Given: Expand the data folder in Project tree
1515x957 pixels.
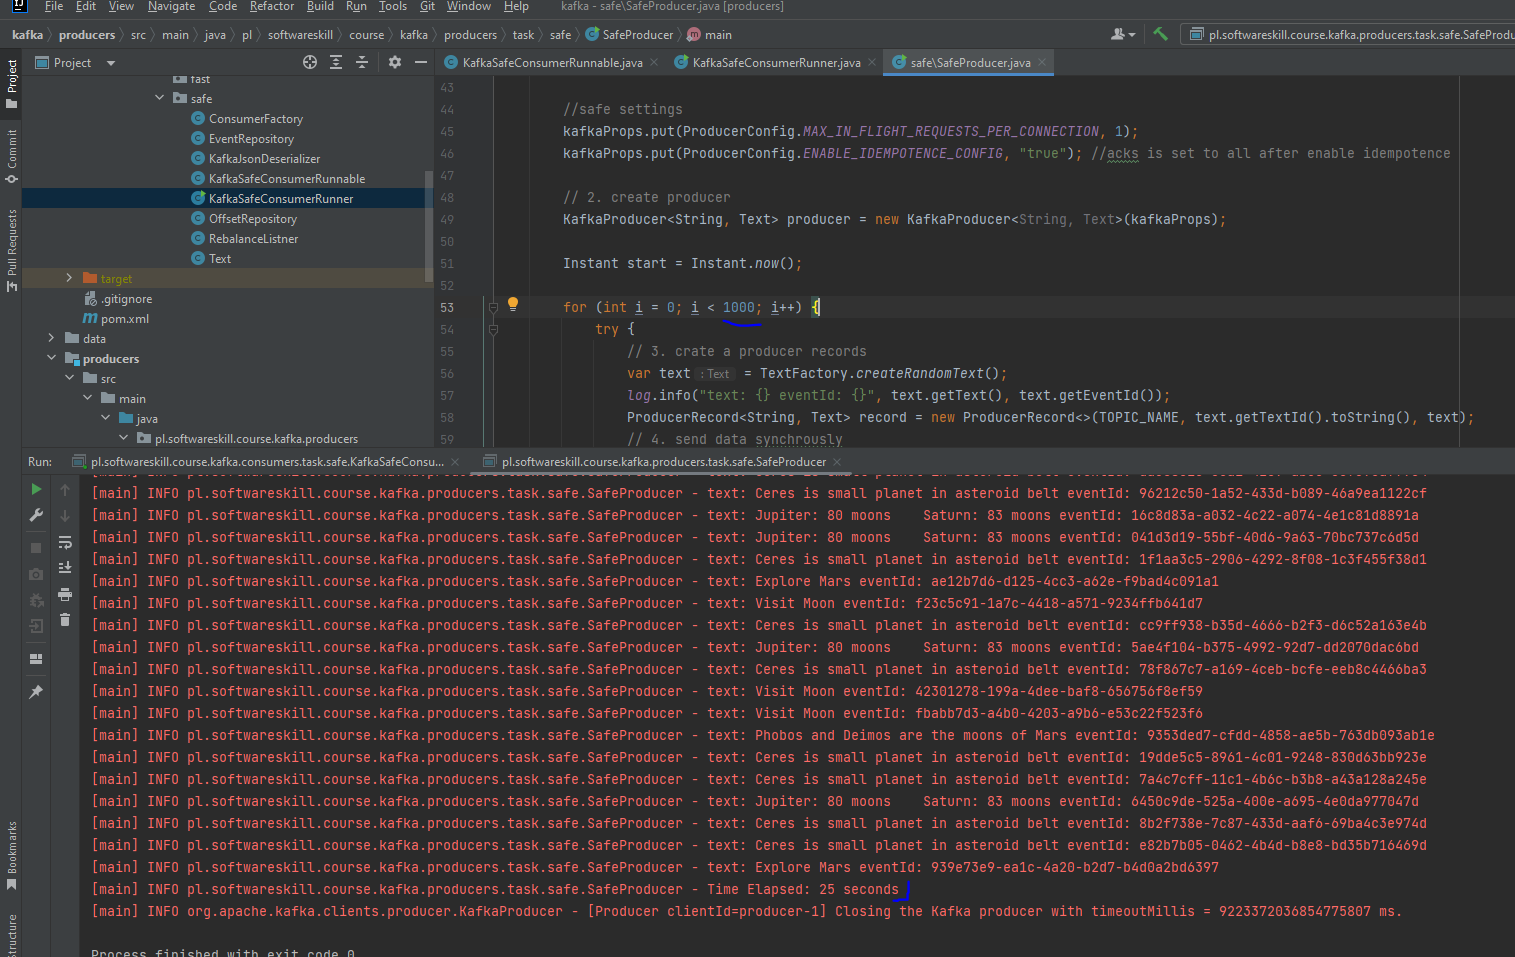Looking at the screenshot, I should 50,338.
